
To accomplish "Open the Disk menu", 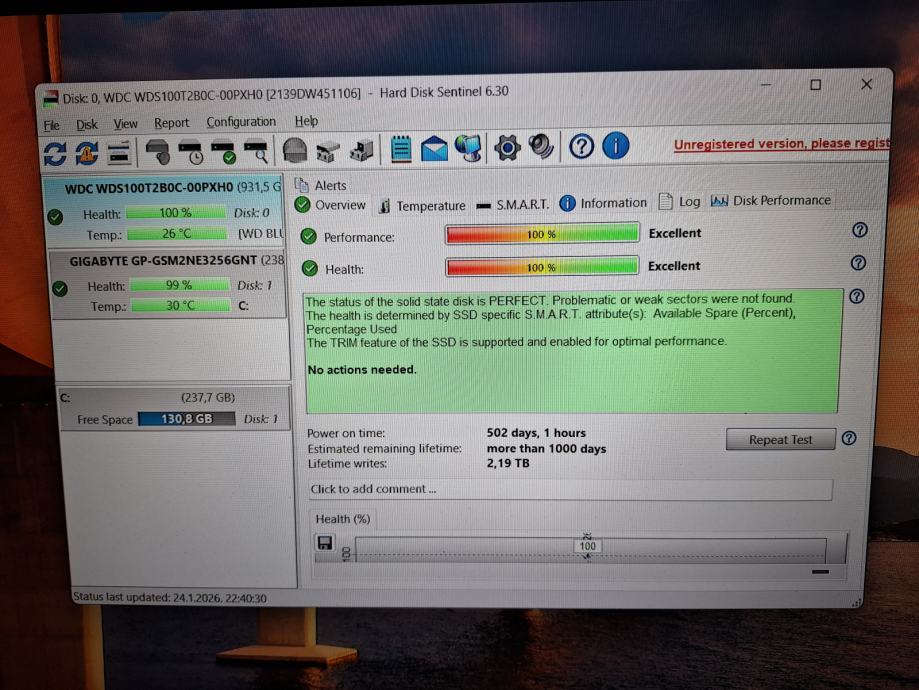I will 87,125.
